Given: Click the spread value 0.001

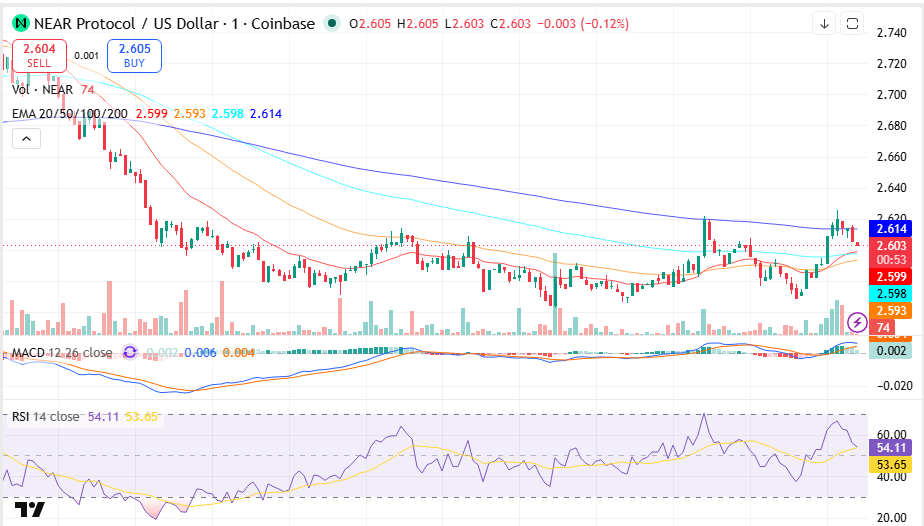Looking at the screenshot, I should [87, 55].
